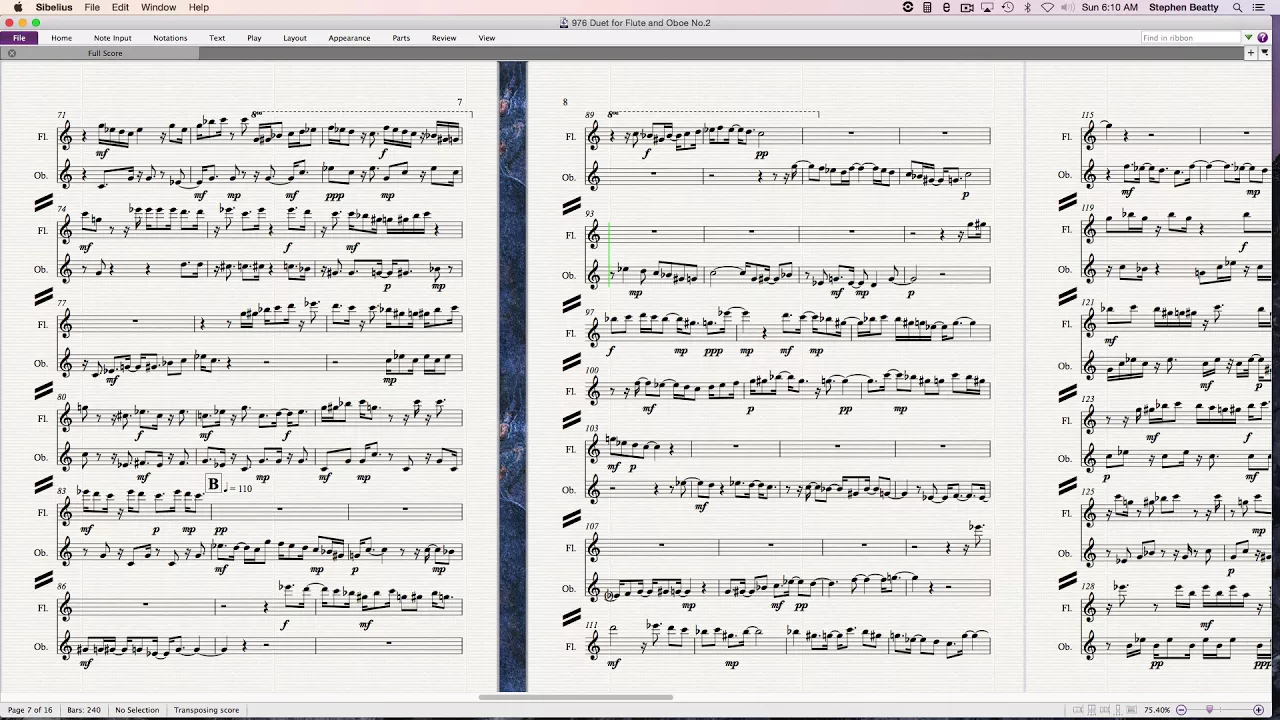This screenshot has width=1280, height=720.
Task: Open the View ribbon tab
Action: [x=487, y=38]
